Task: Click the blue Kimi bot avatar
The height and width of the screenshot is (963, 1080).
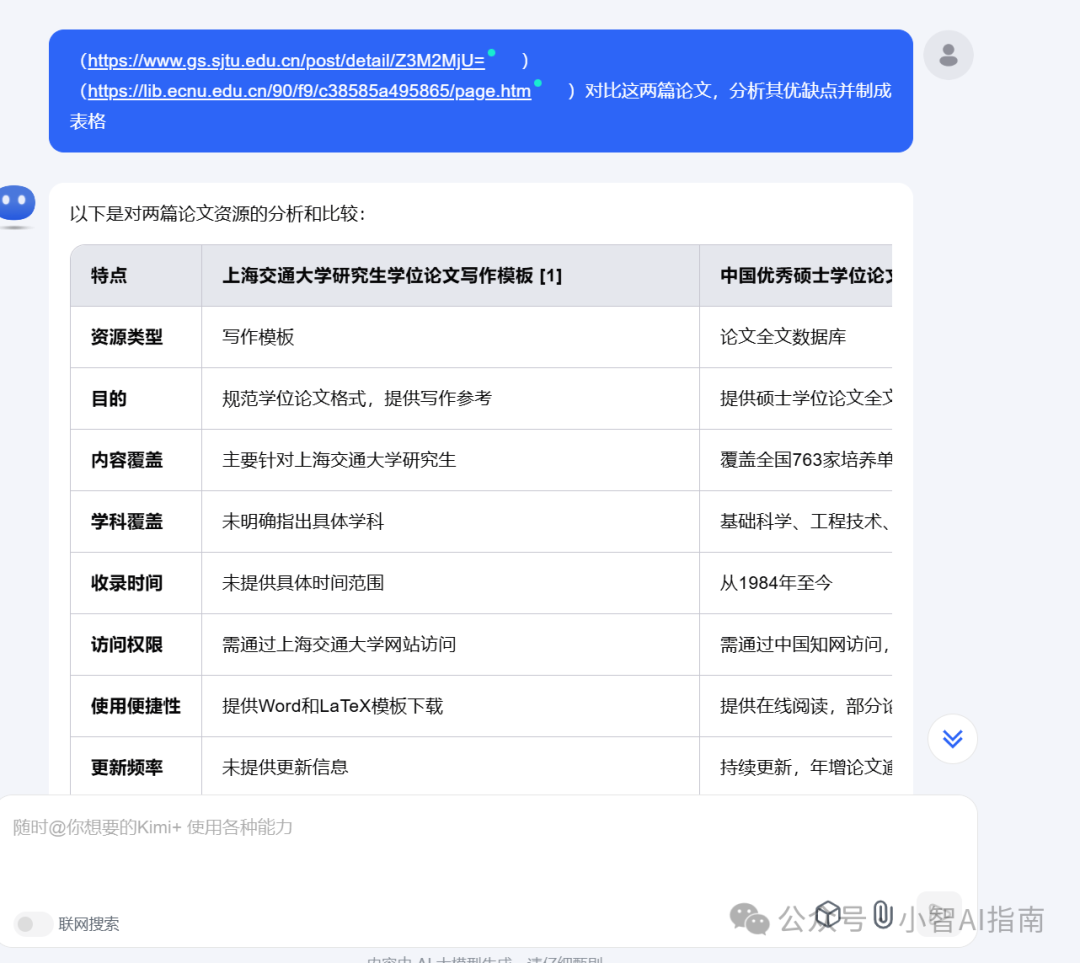Action: click(x=17, y=205)
